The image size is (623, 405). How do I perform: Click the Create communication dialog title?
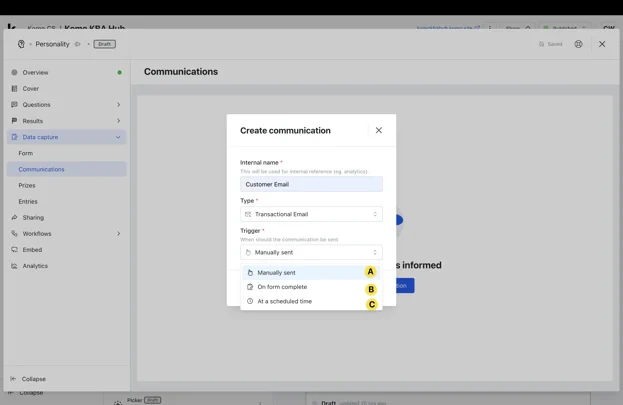285,130
